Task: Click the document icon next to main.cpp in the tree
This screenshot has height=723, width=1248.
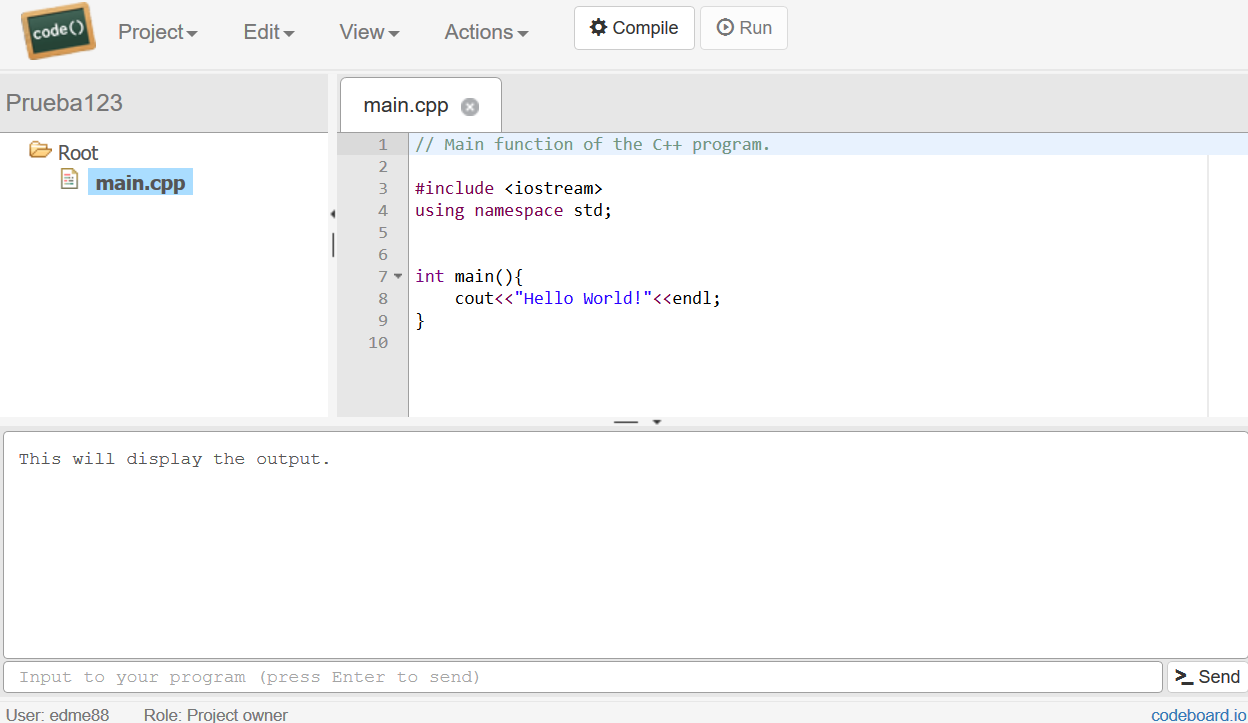Action: pyautogui.click(x=69, y=177)
